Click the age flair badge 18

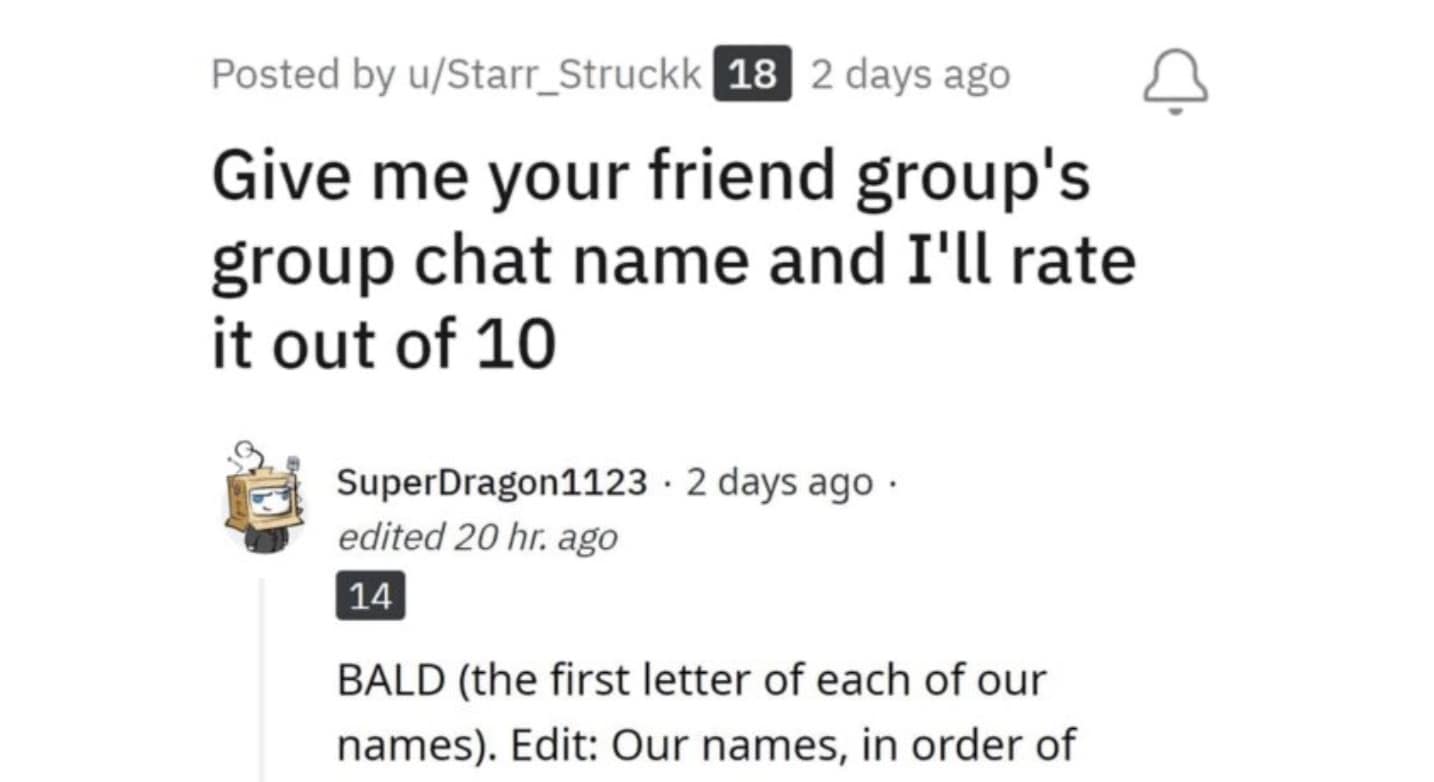click(x=752, y=75)
